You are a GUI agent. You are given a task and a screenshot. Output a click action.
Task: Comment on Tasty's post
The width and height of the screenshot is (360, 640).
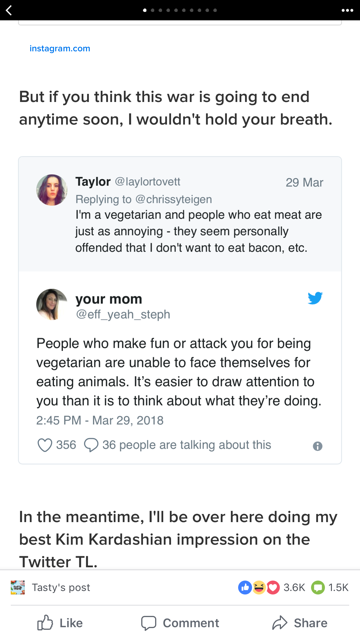coord(180,623)
